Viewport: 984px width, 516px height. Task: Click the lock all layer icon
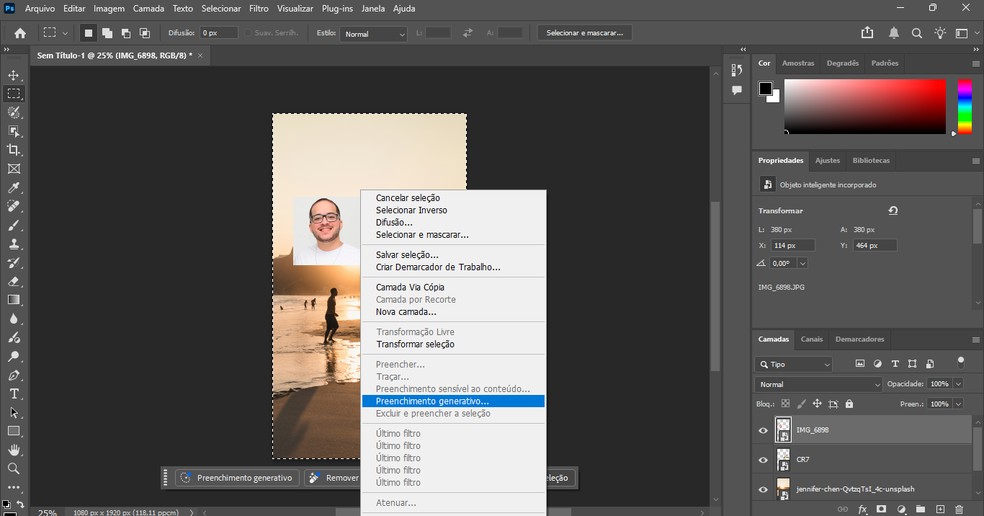pyautogui.click(x=849, y=404)
